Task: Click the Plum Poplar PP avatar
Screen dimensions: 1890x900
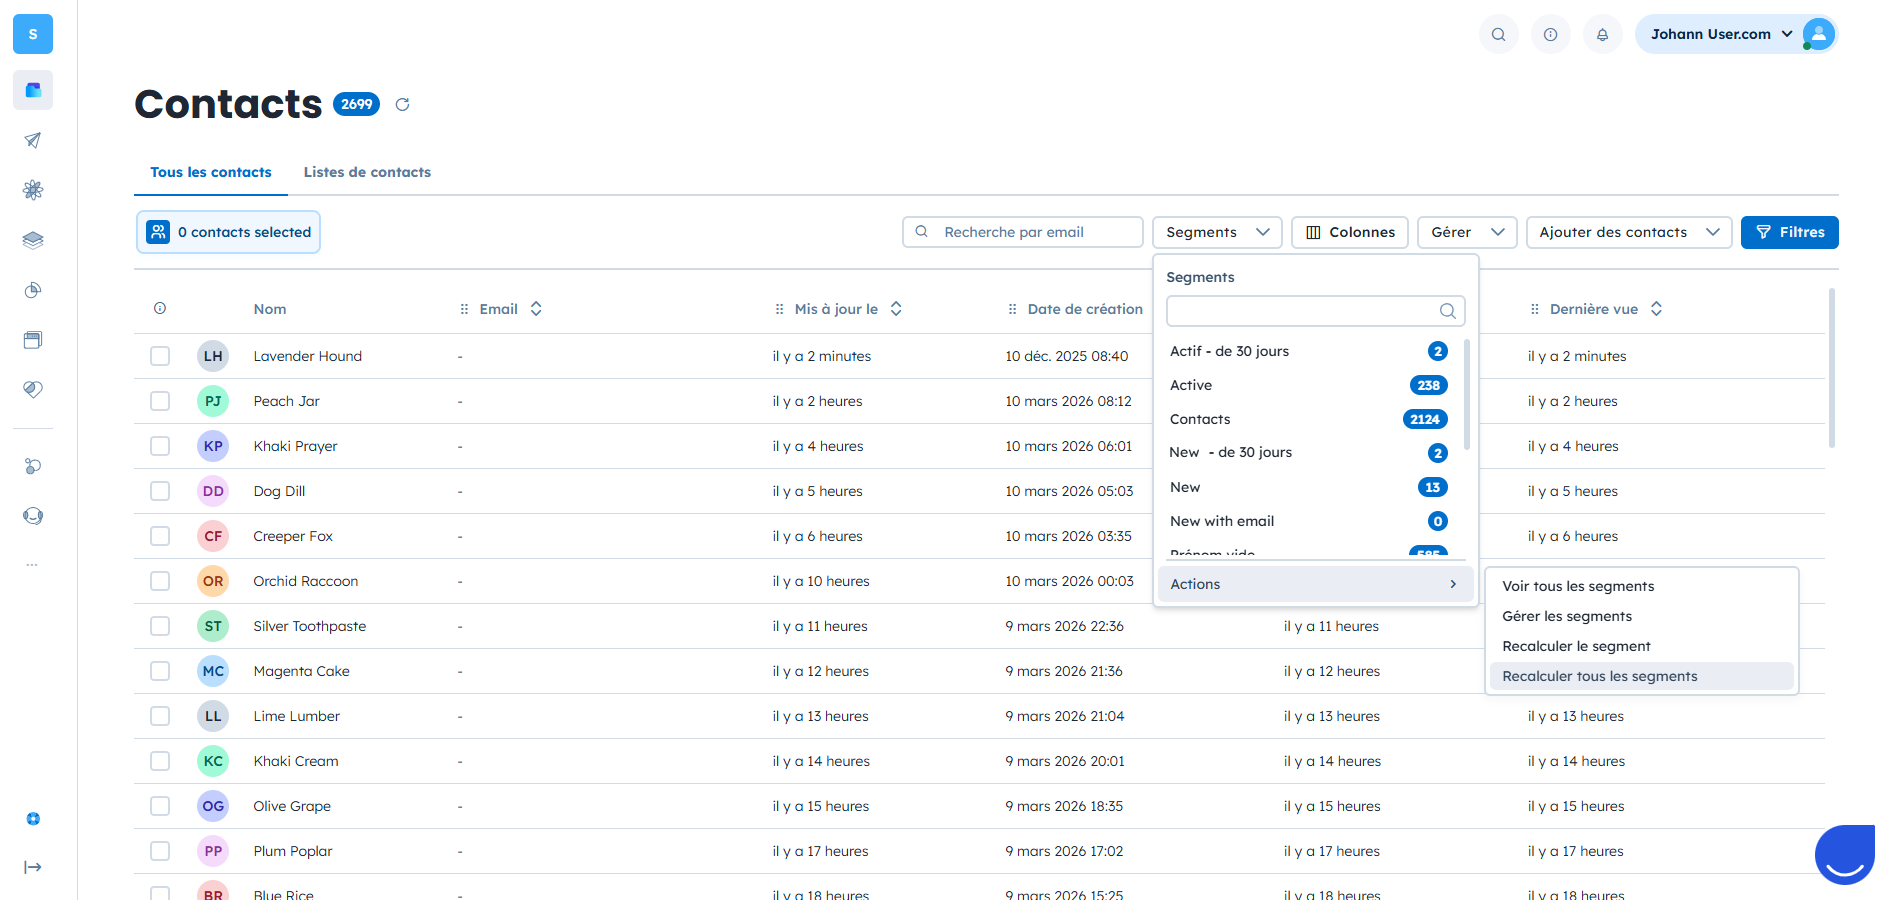Action: [213, 851]
